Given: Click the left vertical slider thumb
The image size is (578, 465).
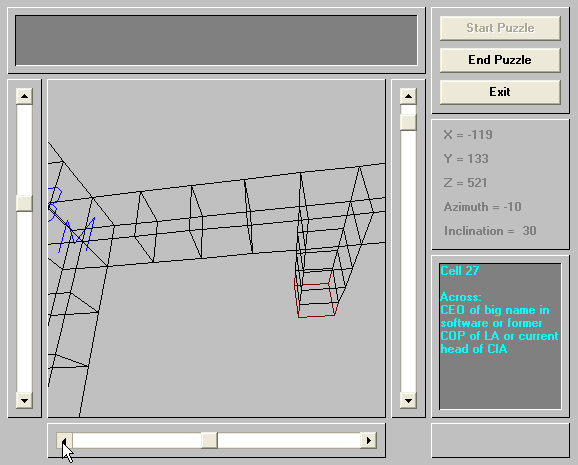Looking at the screenshot, I should coord(24,204).
